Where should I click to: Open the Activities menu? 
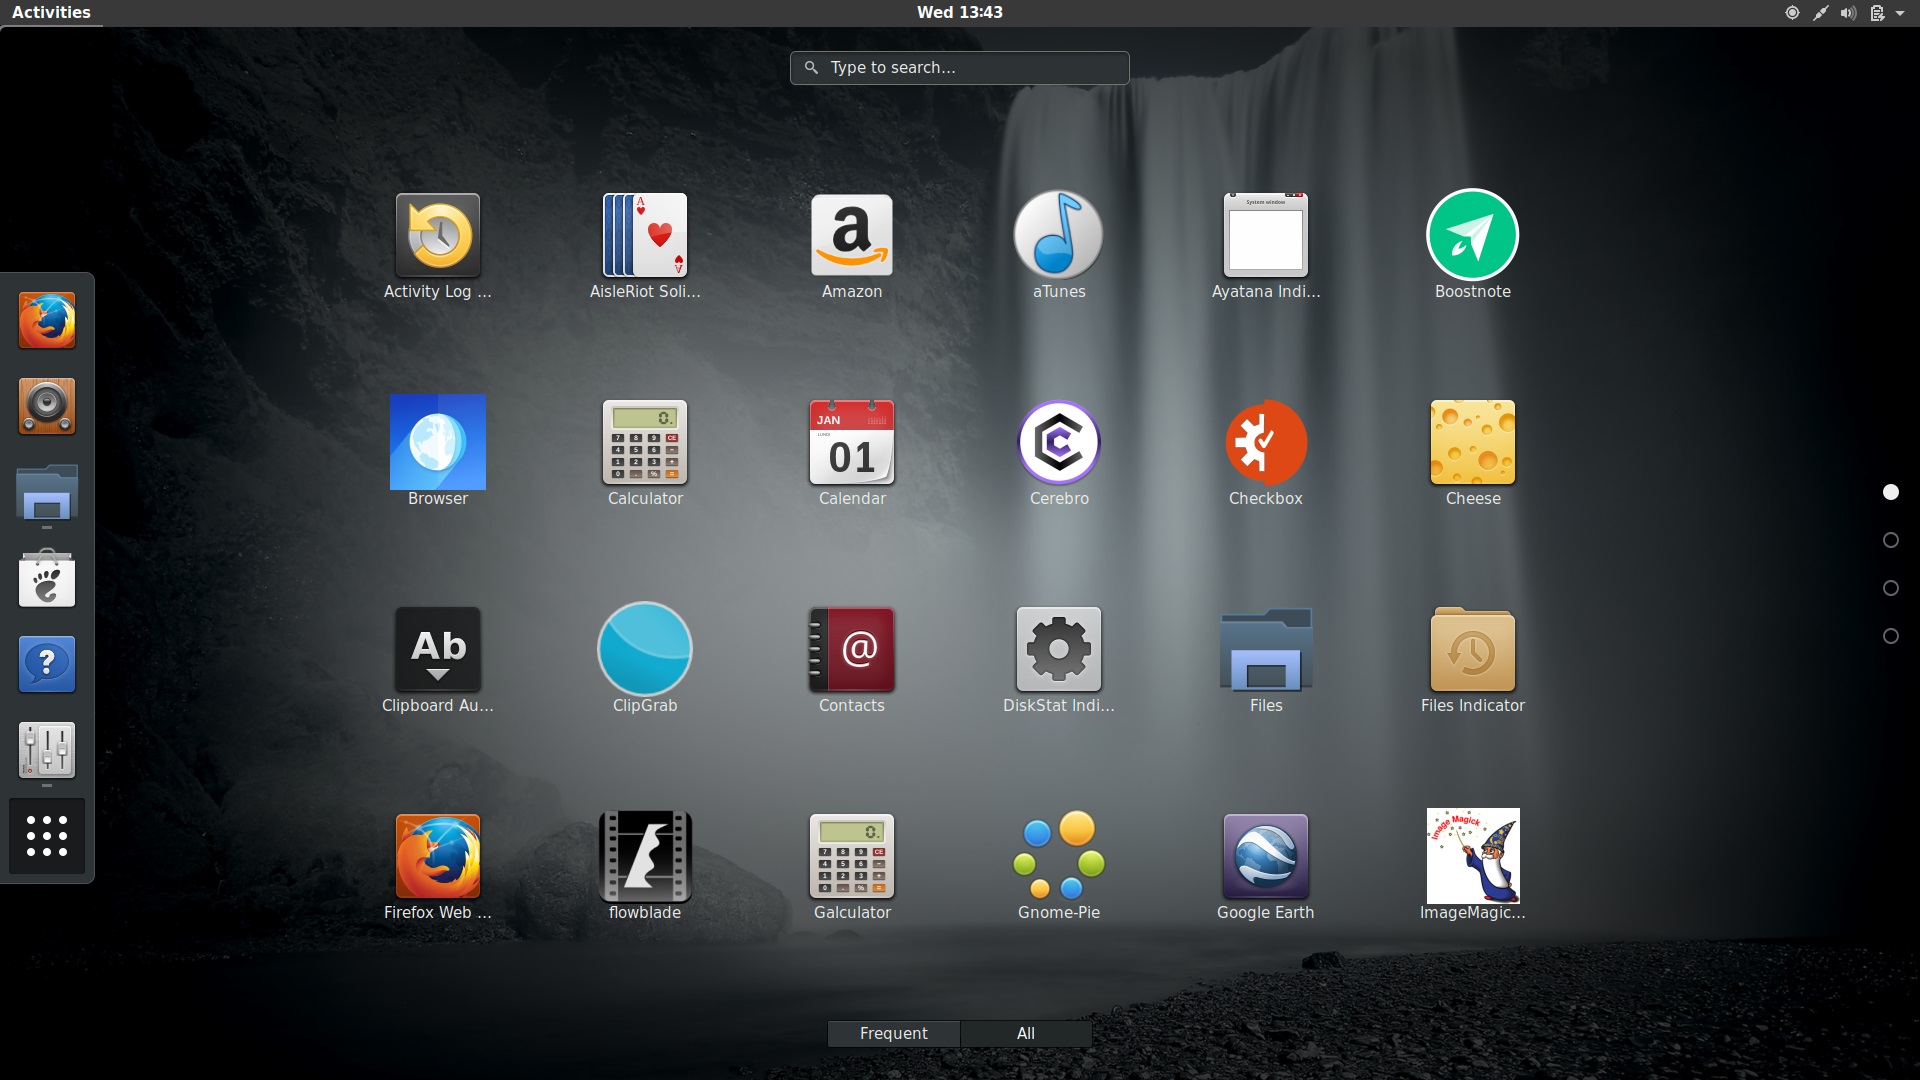[x=51, y=12]
